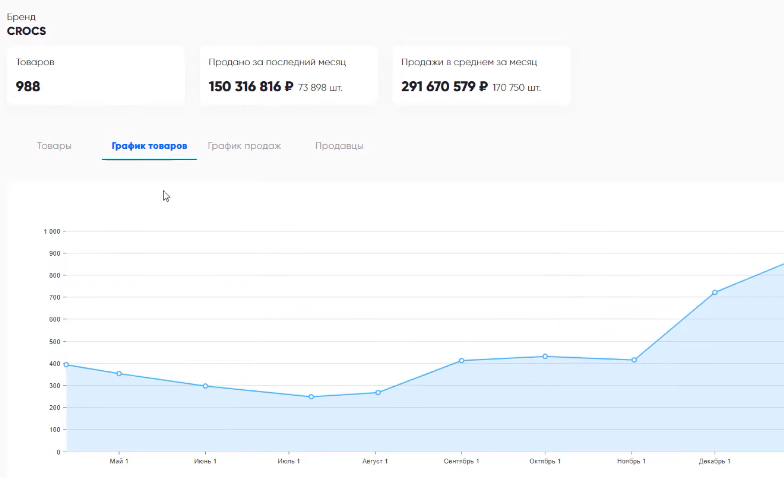Click the 150 316 816 ₽ sales value
Viewport: 784px width, 477px height.
click(250, 86)
